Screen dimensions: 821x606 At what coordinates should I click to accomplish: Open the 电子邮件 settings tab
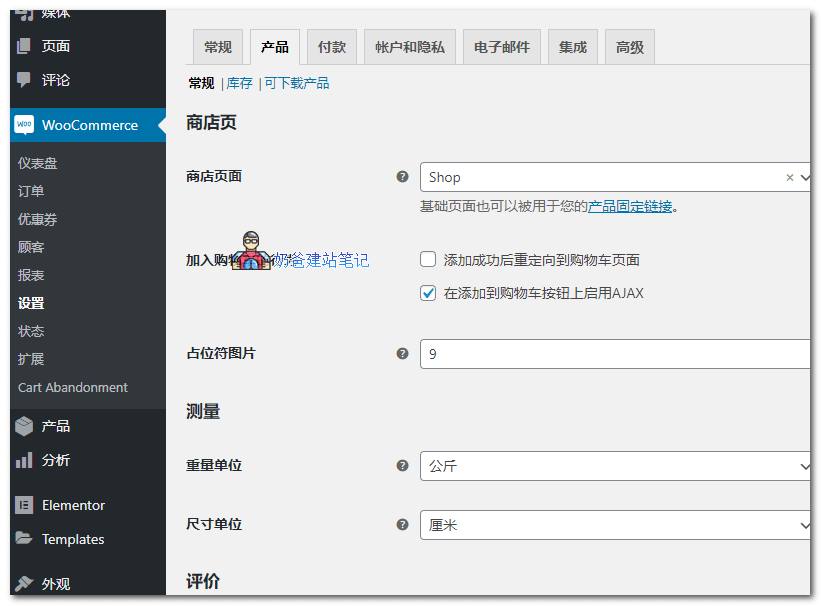click(502, 47)
